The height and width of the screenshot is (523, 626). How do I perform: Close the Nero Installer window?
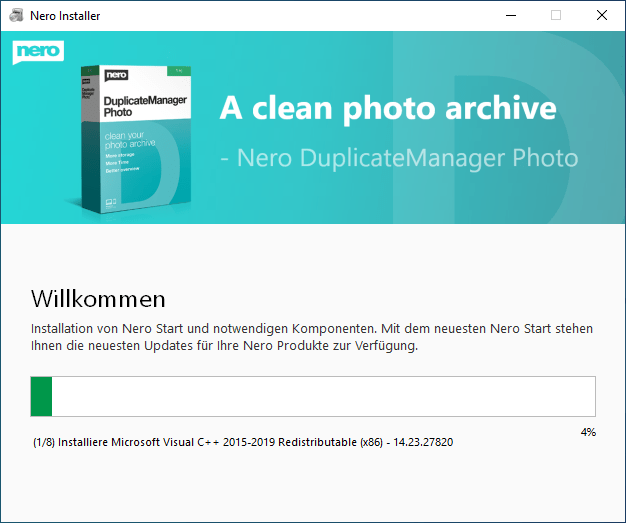point(602,16)
